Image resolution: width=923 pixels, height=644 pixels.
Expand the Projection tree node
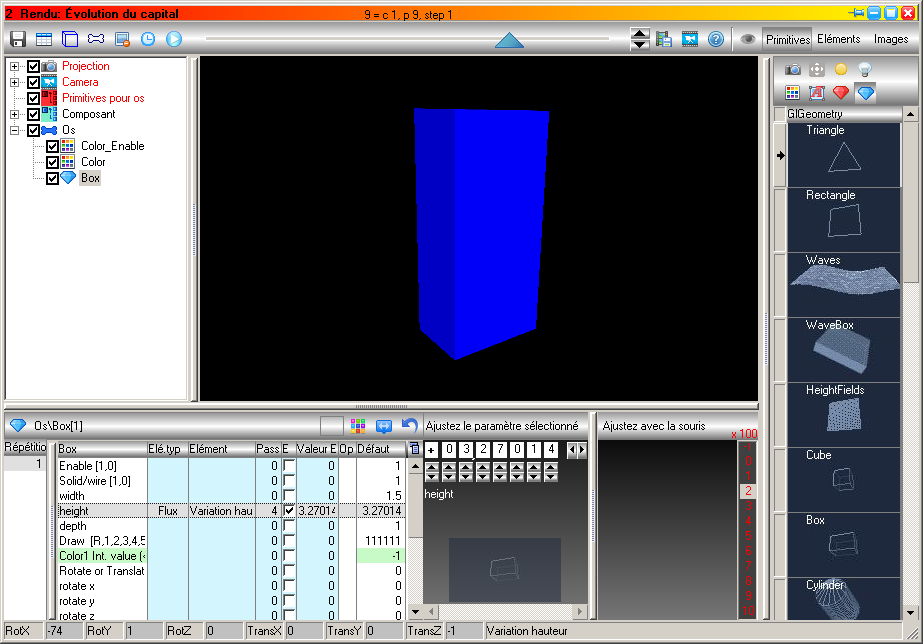[15, 67]
